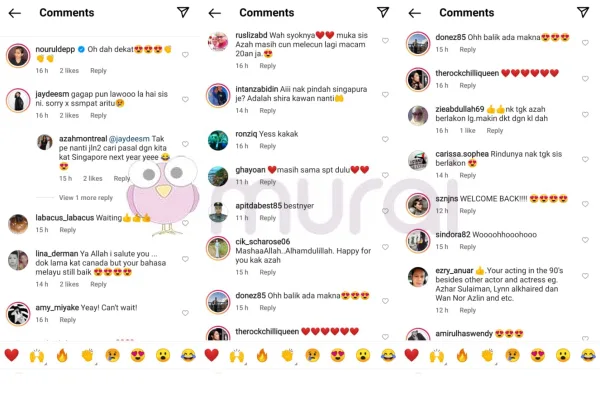The width and height of the screenshot is (600, 400).
Task: Insert the heart-eyes emoji in the leftmost emoji bar
Action: point(138,355)
